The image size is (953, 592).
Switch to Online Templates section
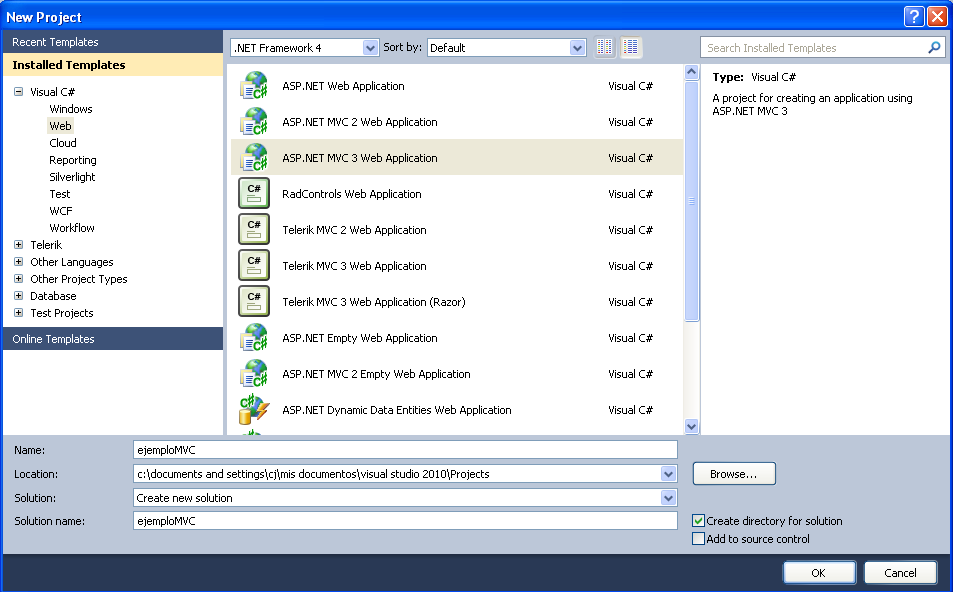click(x=57, y=338)
